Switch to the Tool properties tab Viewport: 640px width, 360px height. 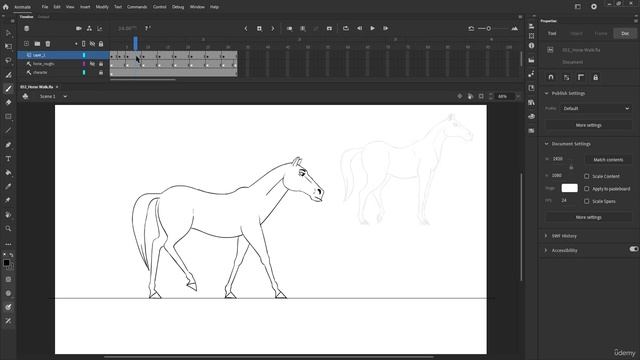click(x=552, y=33)
